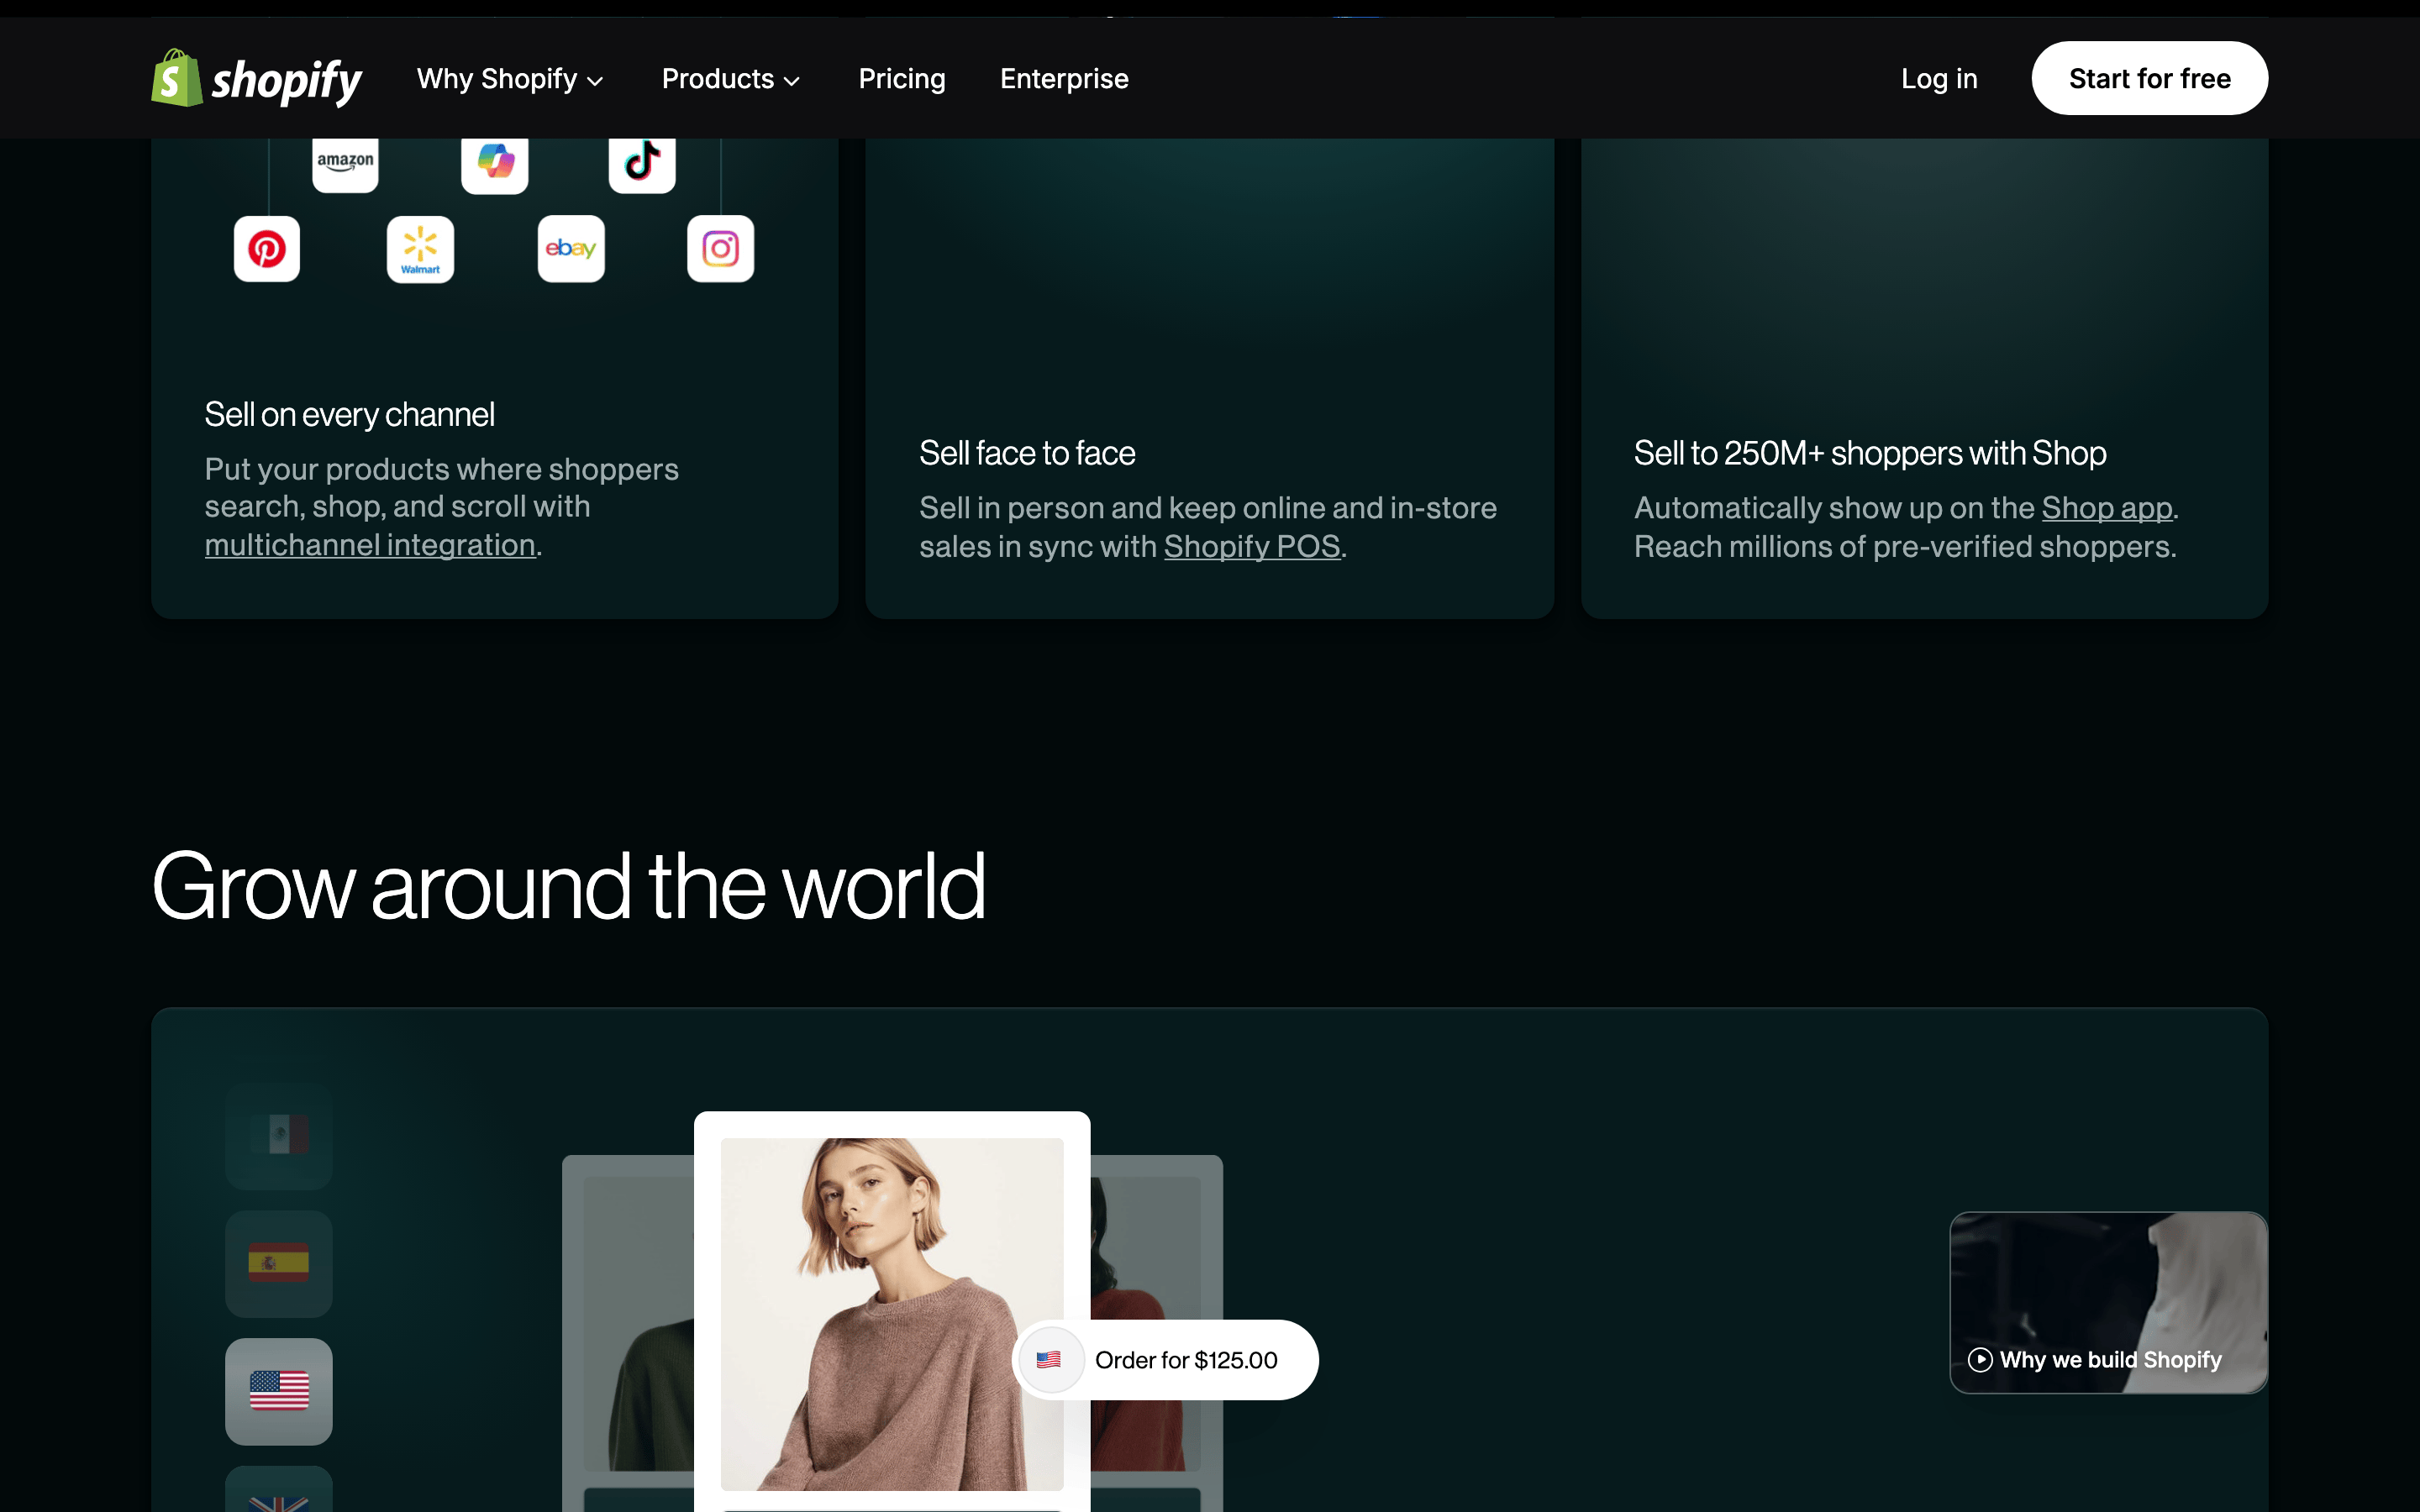Select the Walmart channel icon
2420x1512 pixels.
click(420, 249)
